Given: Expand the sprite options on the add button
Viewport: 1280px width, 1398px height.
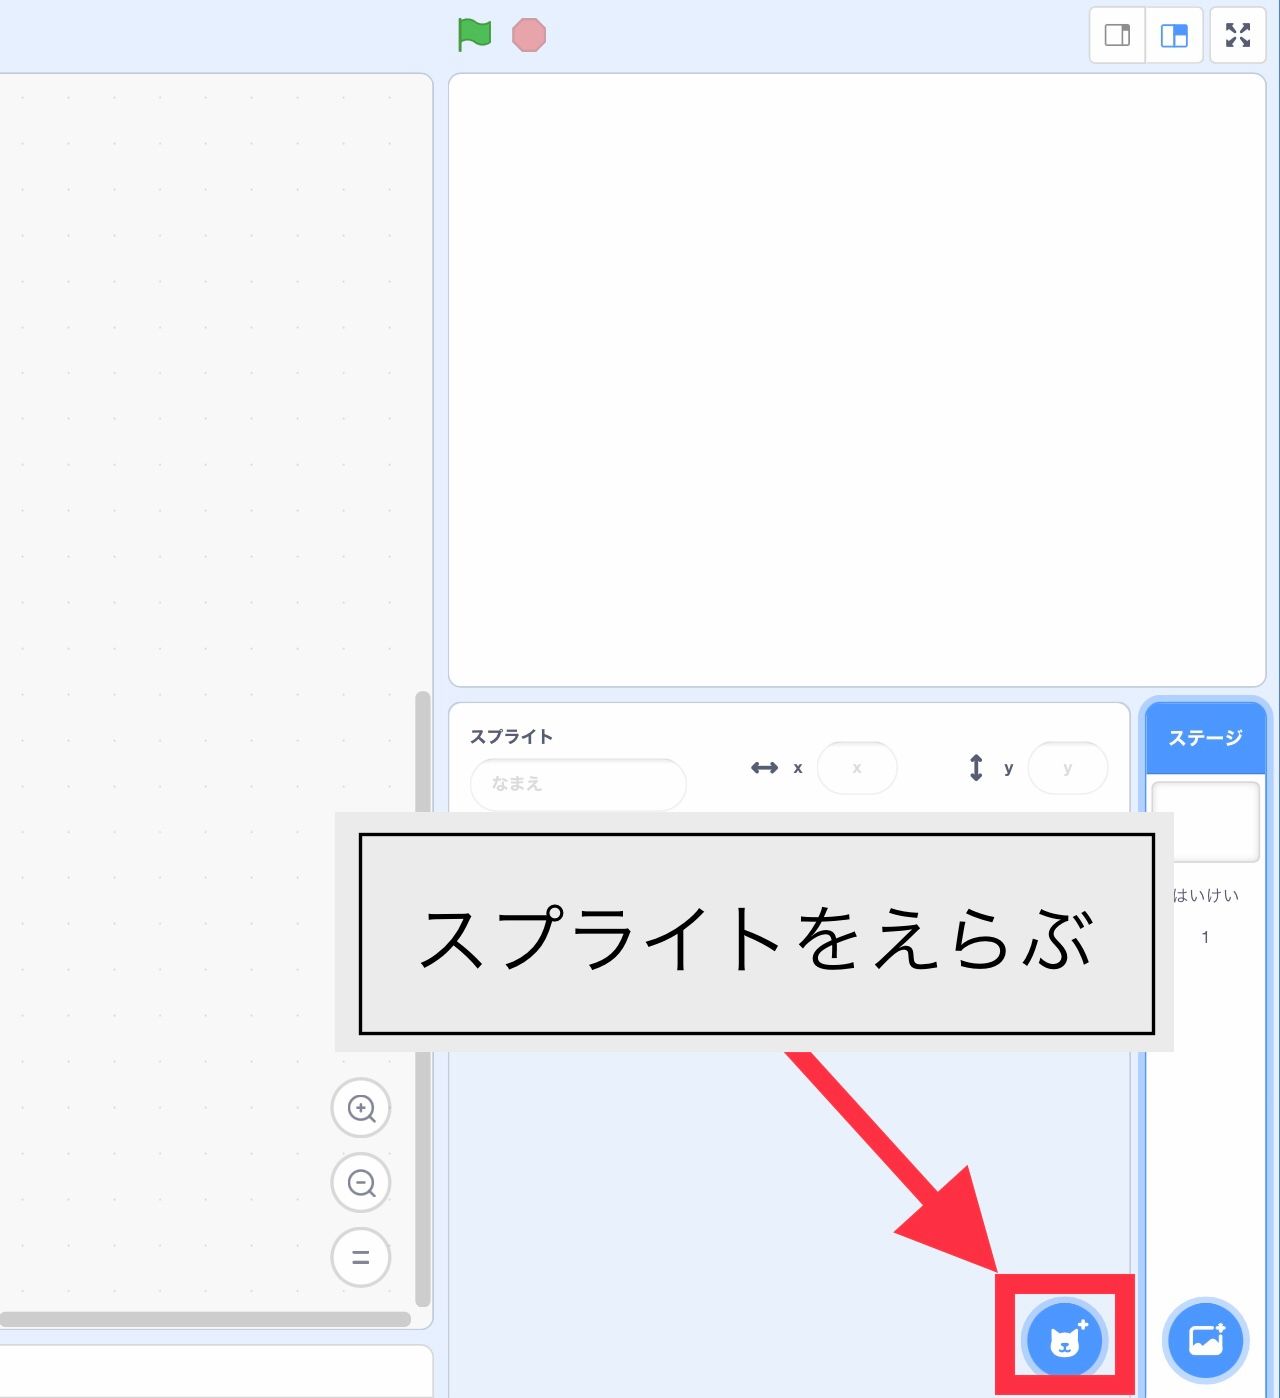Looking at the screenshot, I should pos(1063,1340).
